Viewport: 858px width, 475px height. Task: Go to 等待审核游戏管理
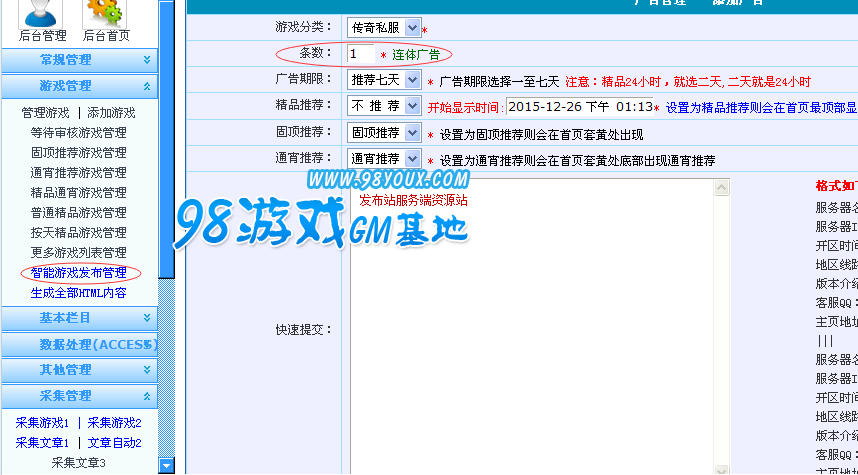pos(78,133)
